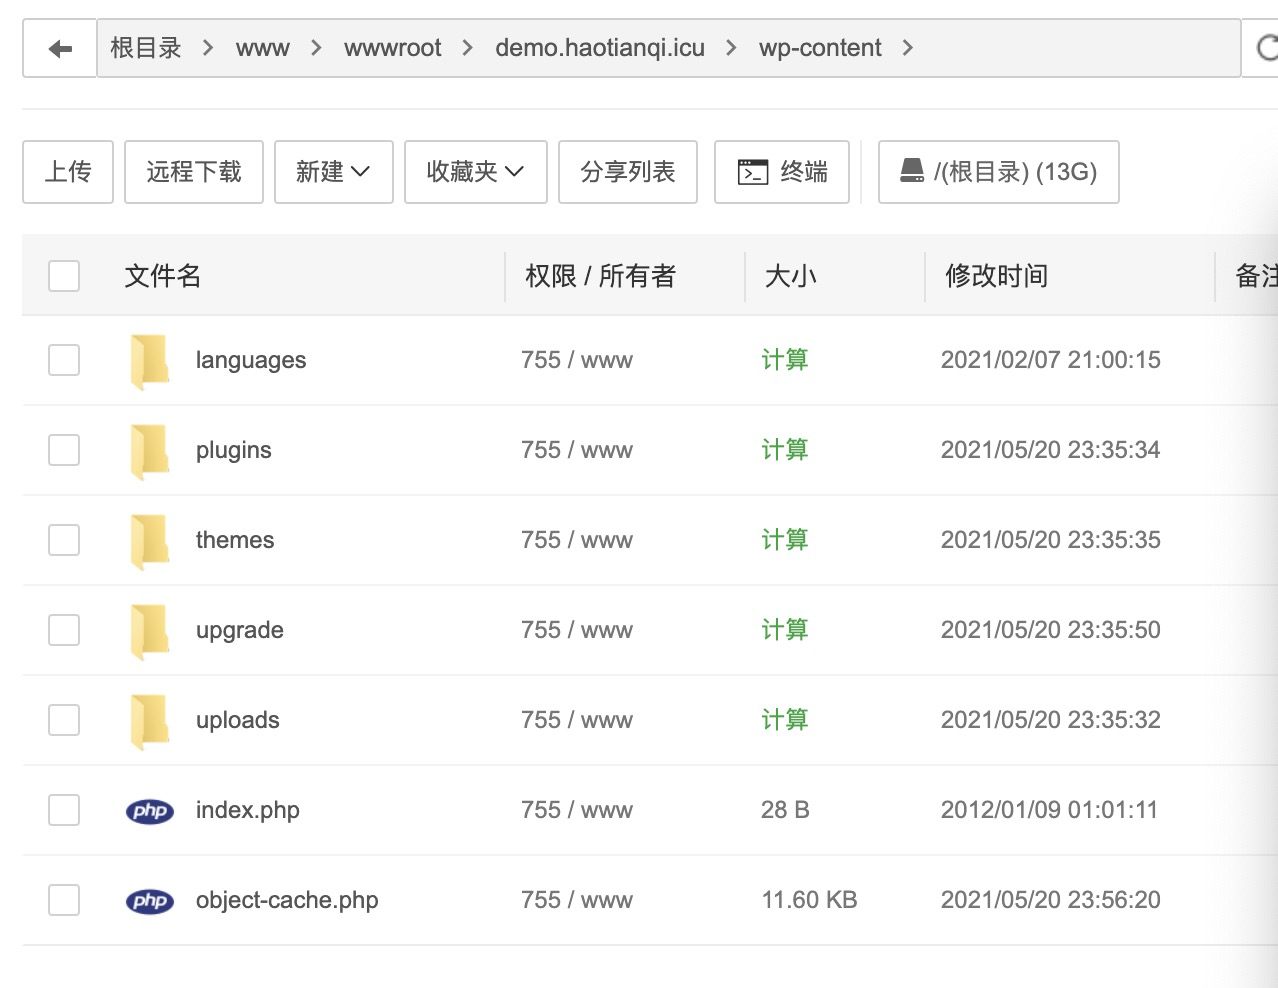The image size is (1278, 988).
Task: Click the PHP icon next to index.php
Action: click(149, 811)
